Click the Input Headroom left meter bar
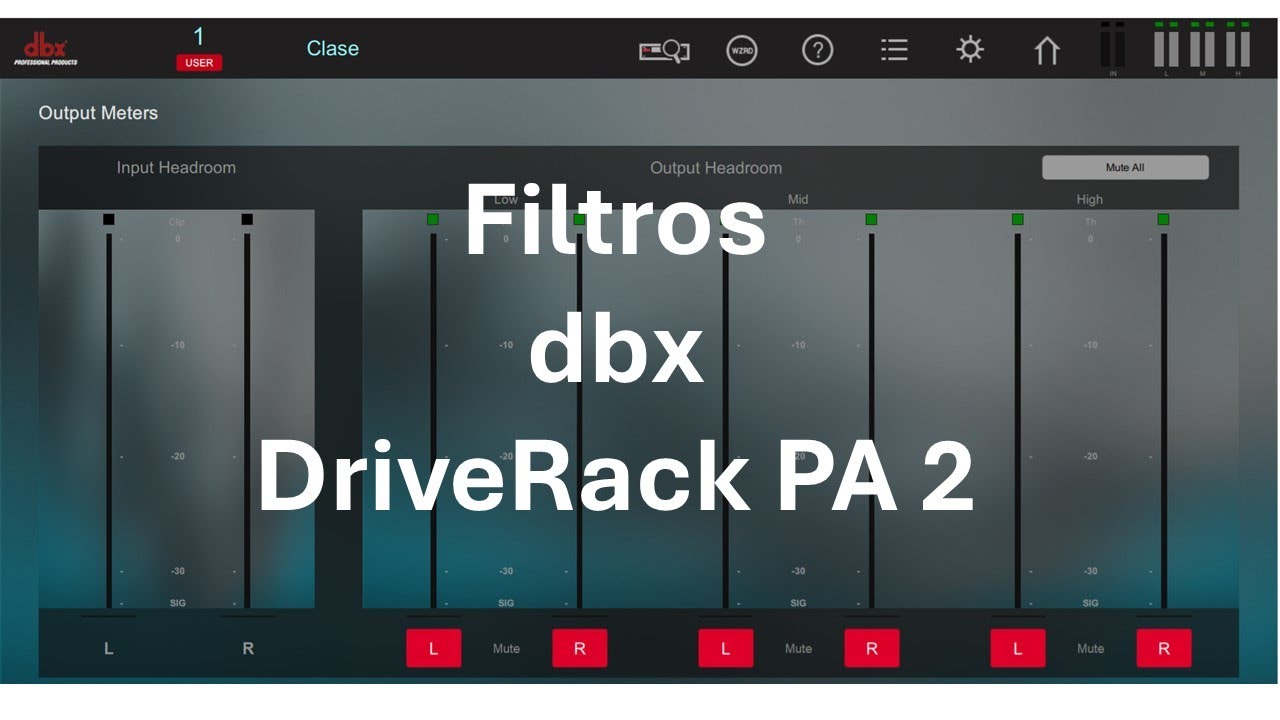The width and height of the screenshot is (1280, 720). (109, 420)
